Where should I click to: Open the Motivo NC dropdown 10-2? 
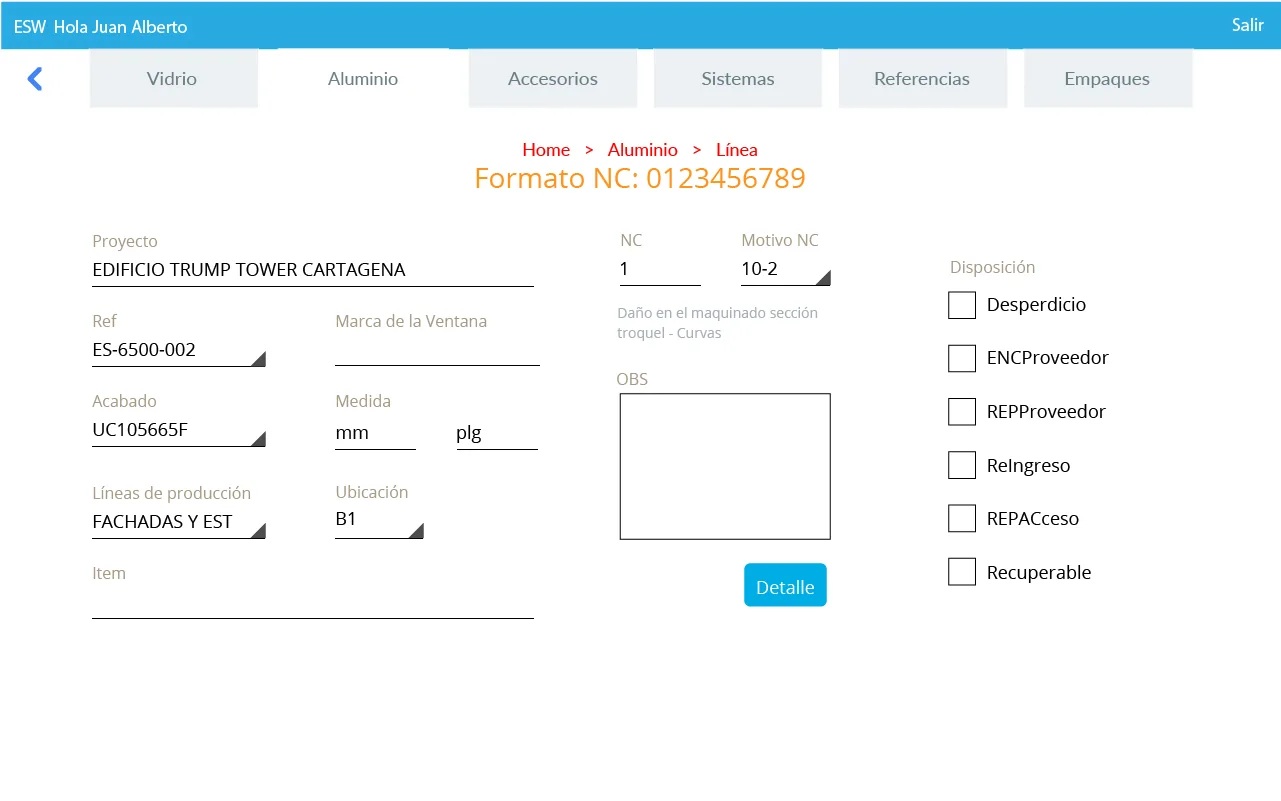786,270
